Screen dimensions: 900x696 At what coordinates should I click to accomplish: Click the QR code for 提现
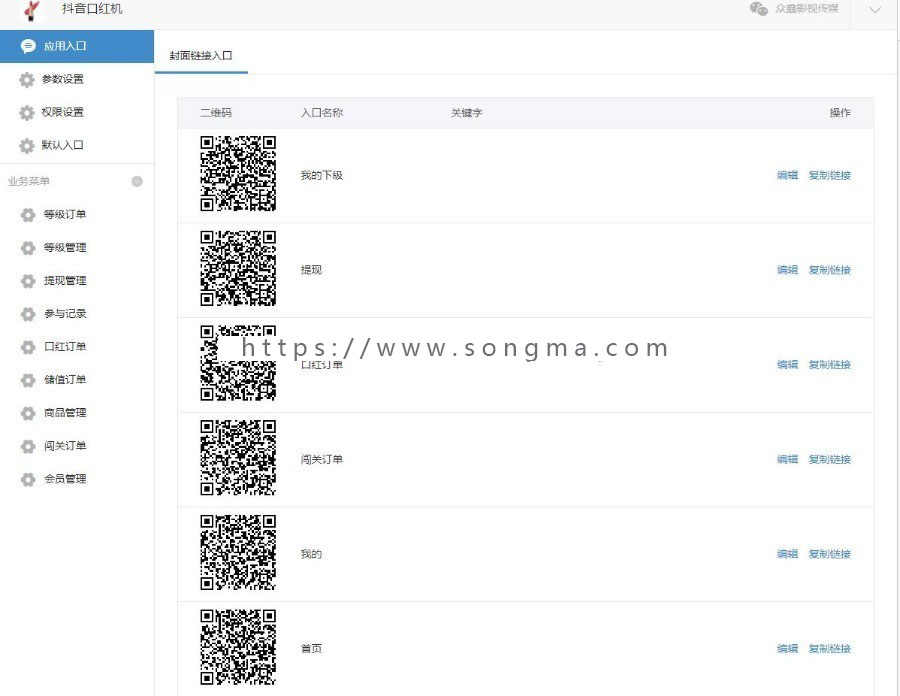click(x=238, y=268)
